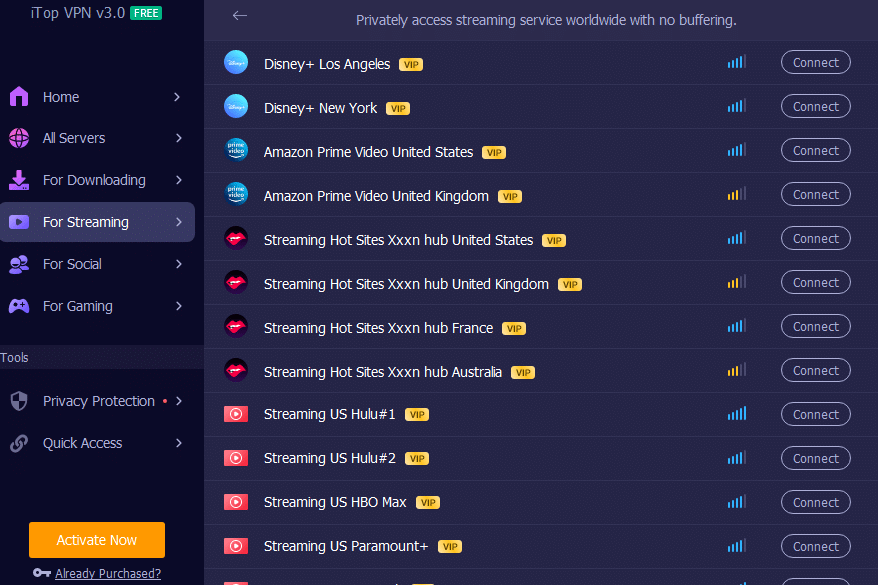Click the Streaming US Hulu#1 icon
The width and height of the screenshot is (878, 585).
[236, 414]
